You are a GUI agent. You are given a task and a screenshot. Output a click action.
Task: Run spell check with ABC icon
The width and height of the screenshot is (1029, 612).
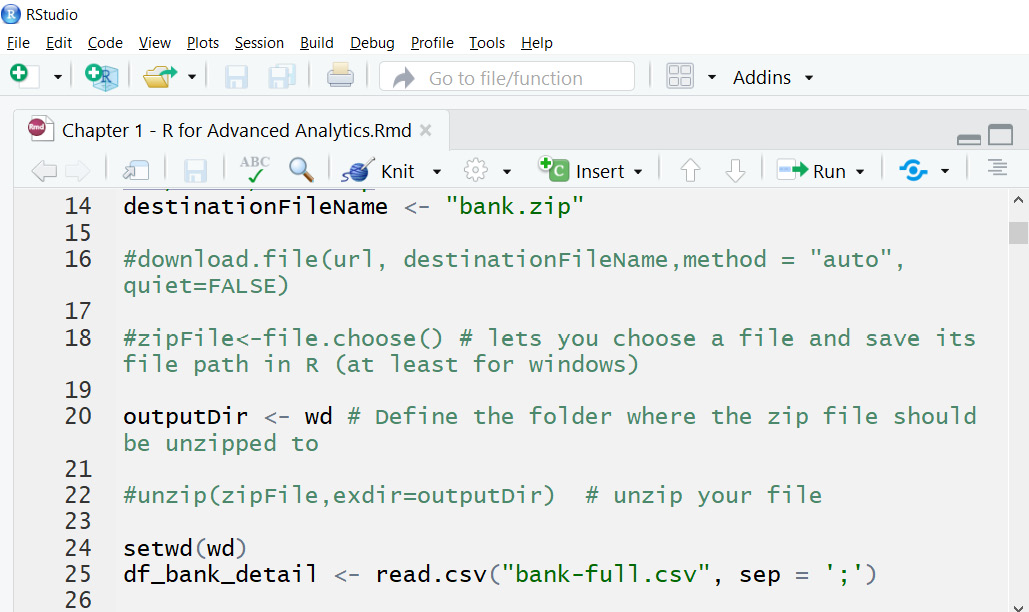point(254,170)
